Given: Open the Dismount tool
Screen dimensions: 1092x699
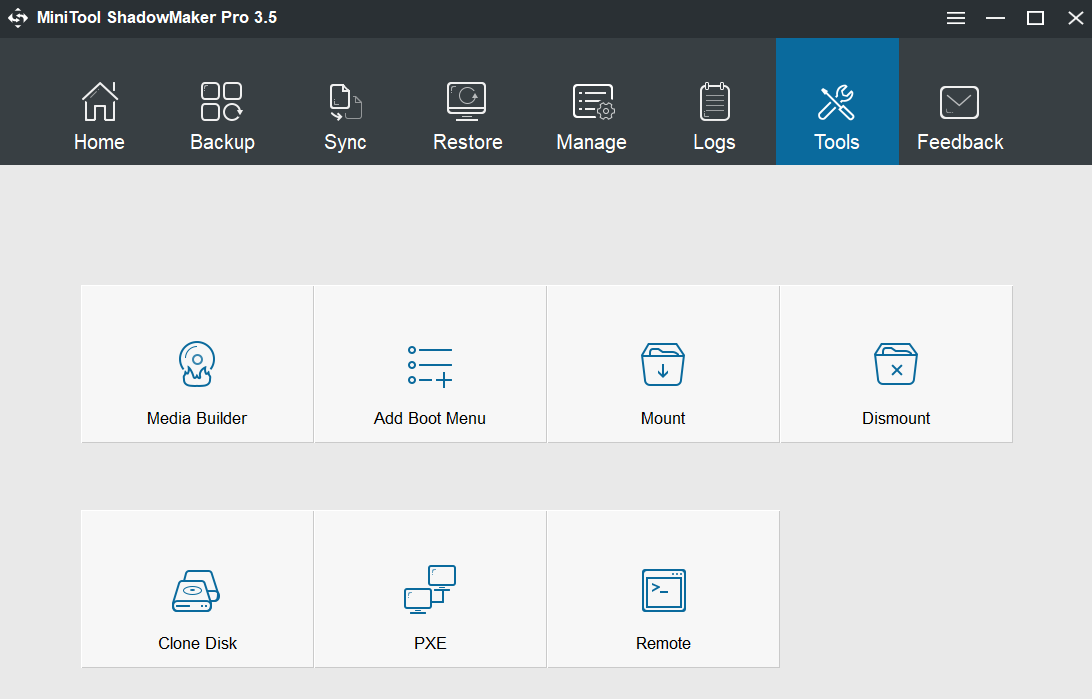Looking at the screenshot, I should click(x=896, y=363).
